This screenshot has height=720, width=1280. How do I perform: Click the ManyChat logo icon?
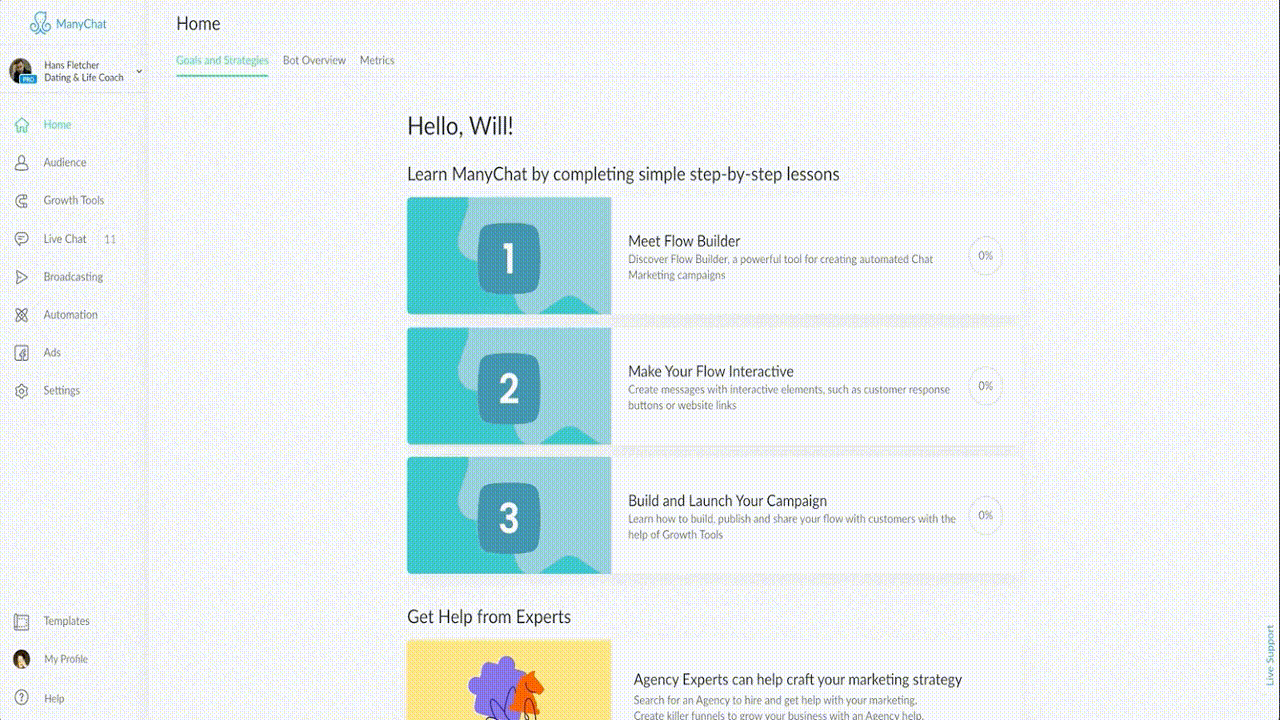click(40, 23)
